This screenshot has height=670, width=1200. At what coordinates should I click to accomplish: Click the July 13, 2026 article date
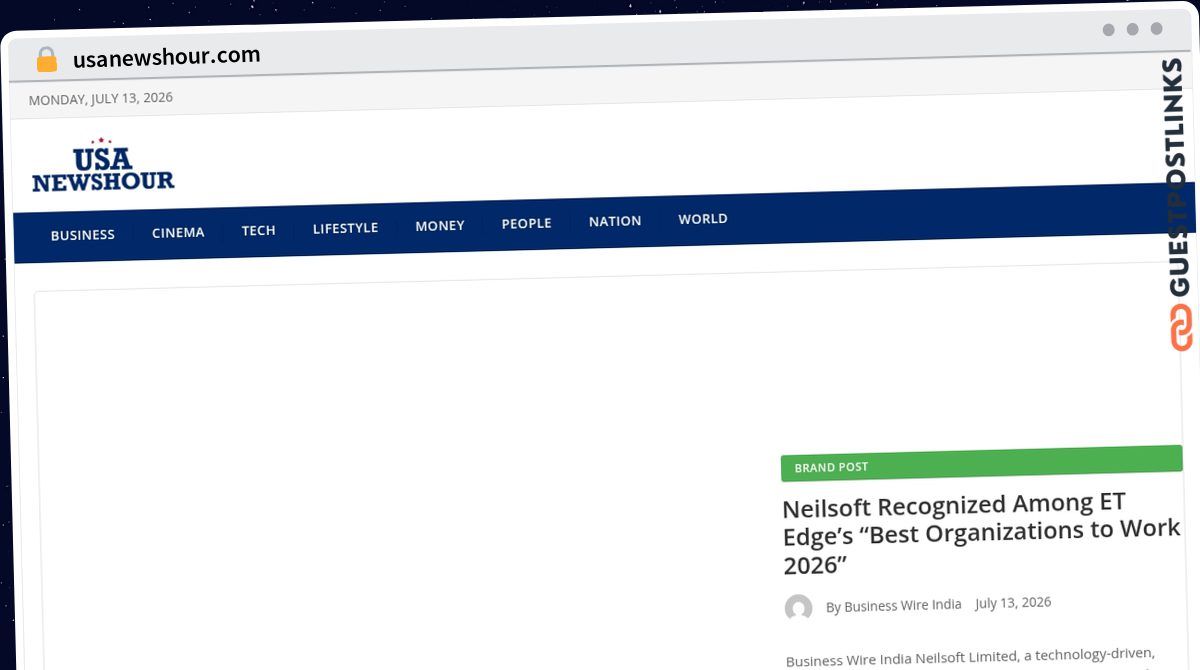(1013, 602)
